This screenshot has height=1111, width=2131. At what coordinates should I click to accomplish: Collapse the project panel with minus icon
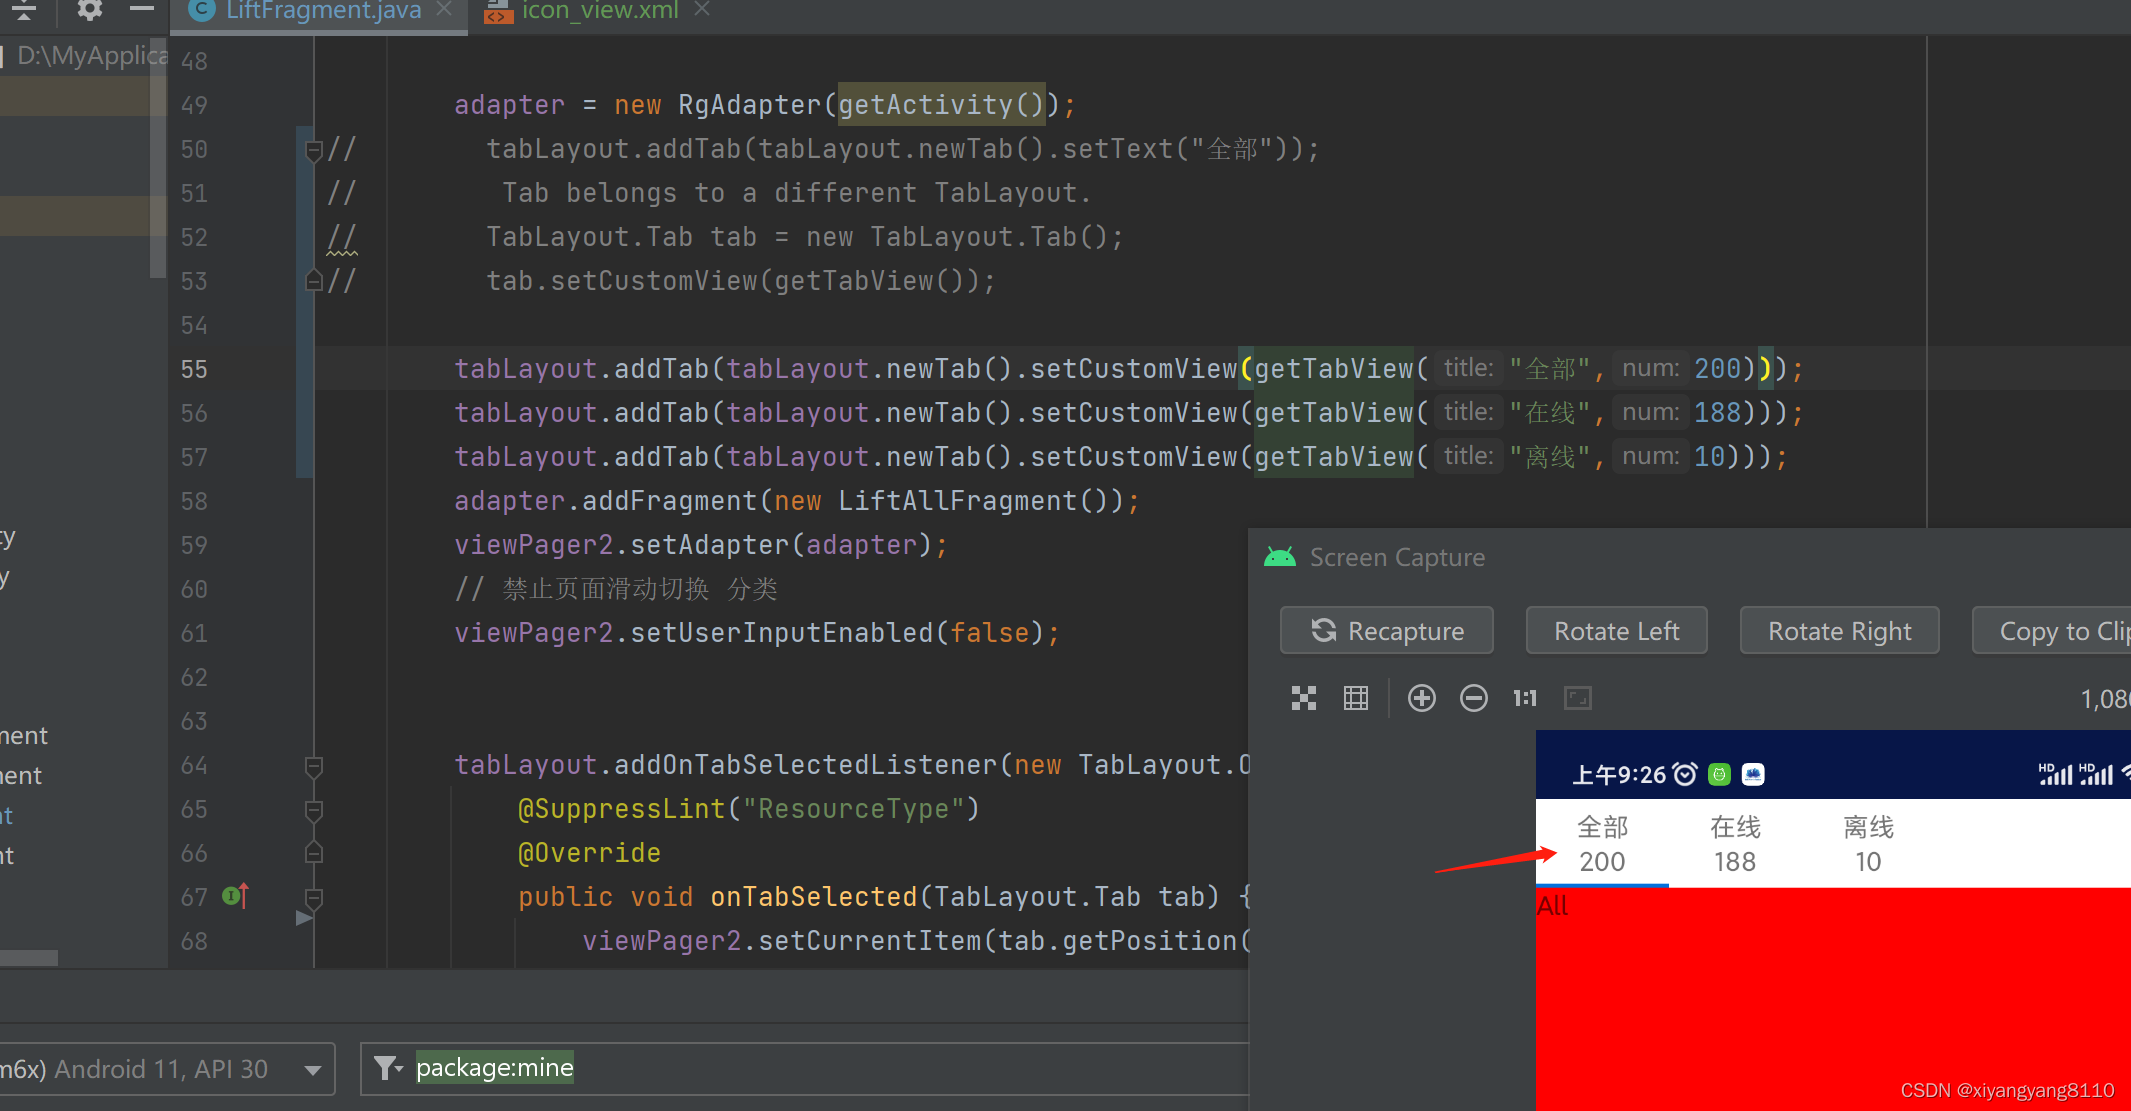pos(142,9)
